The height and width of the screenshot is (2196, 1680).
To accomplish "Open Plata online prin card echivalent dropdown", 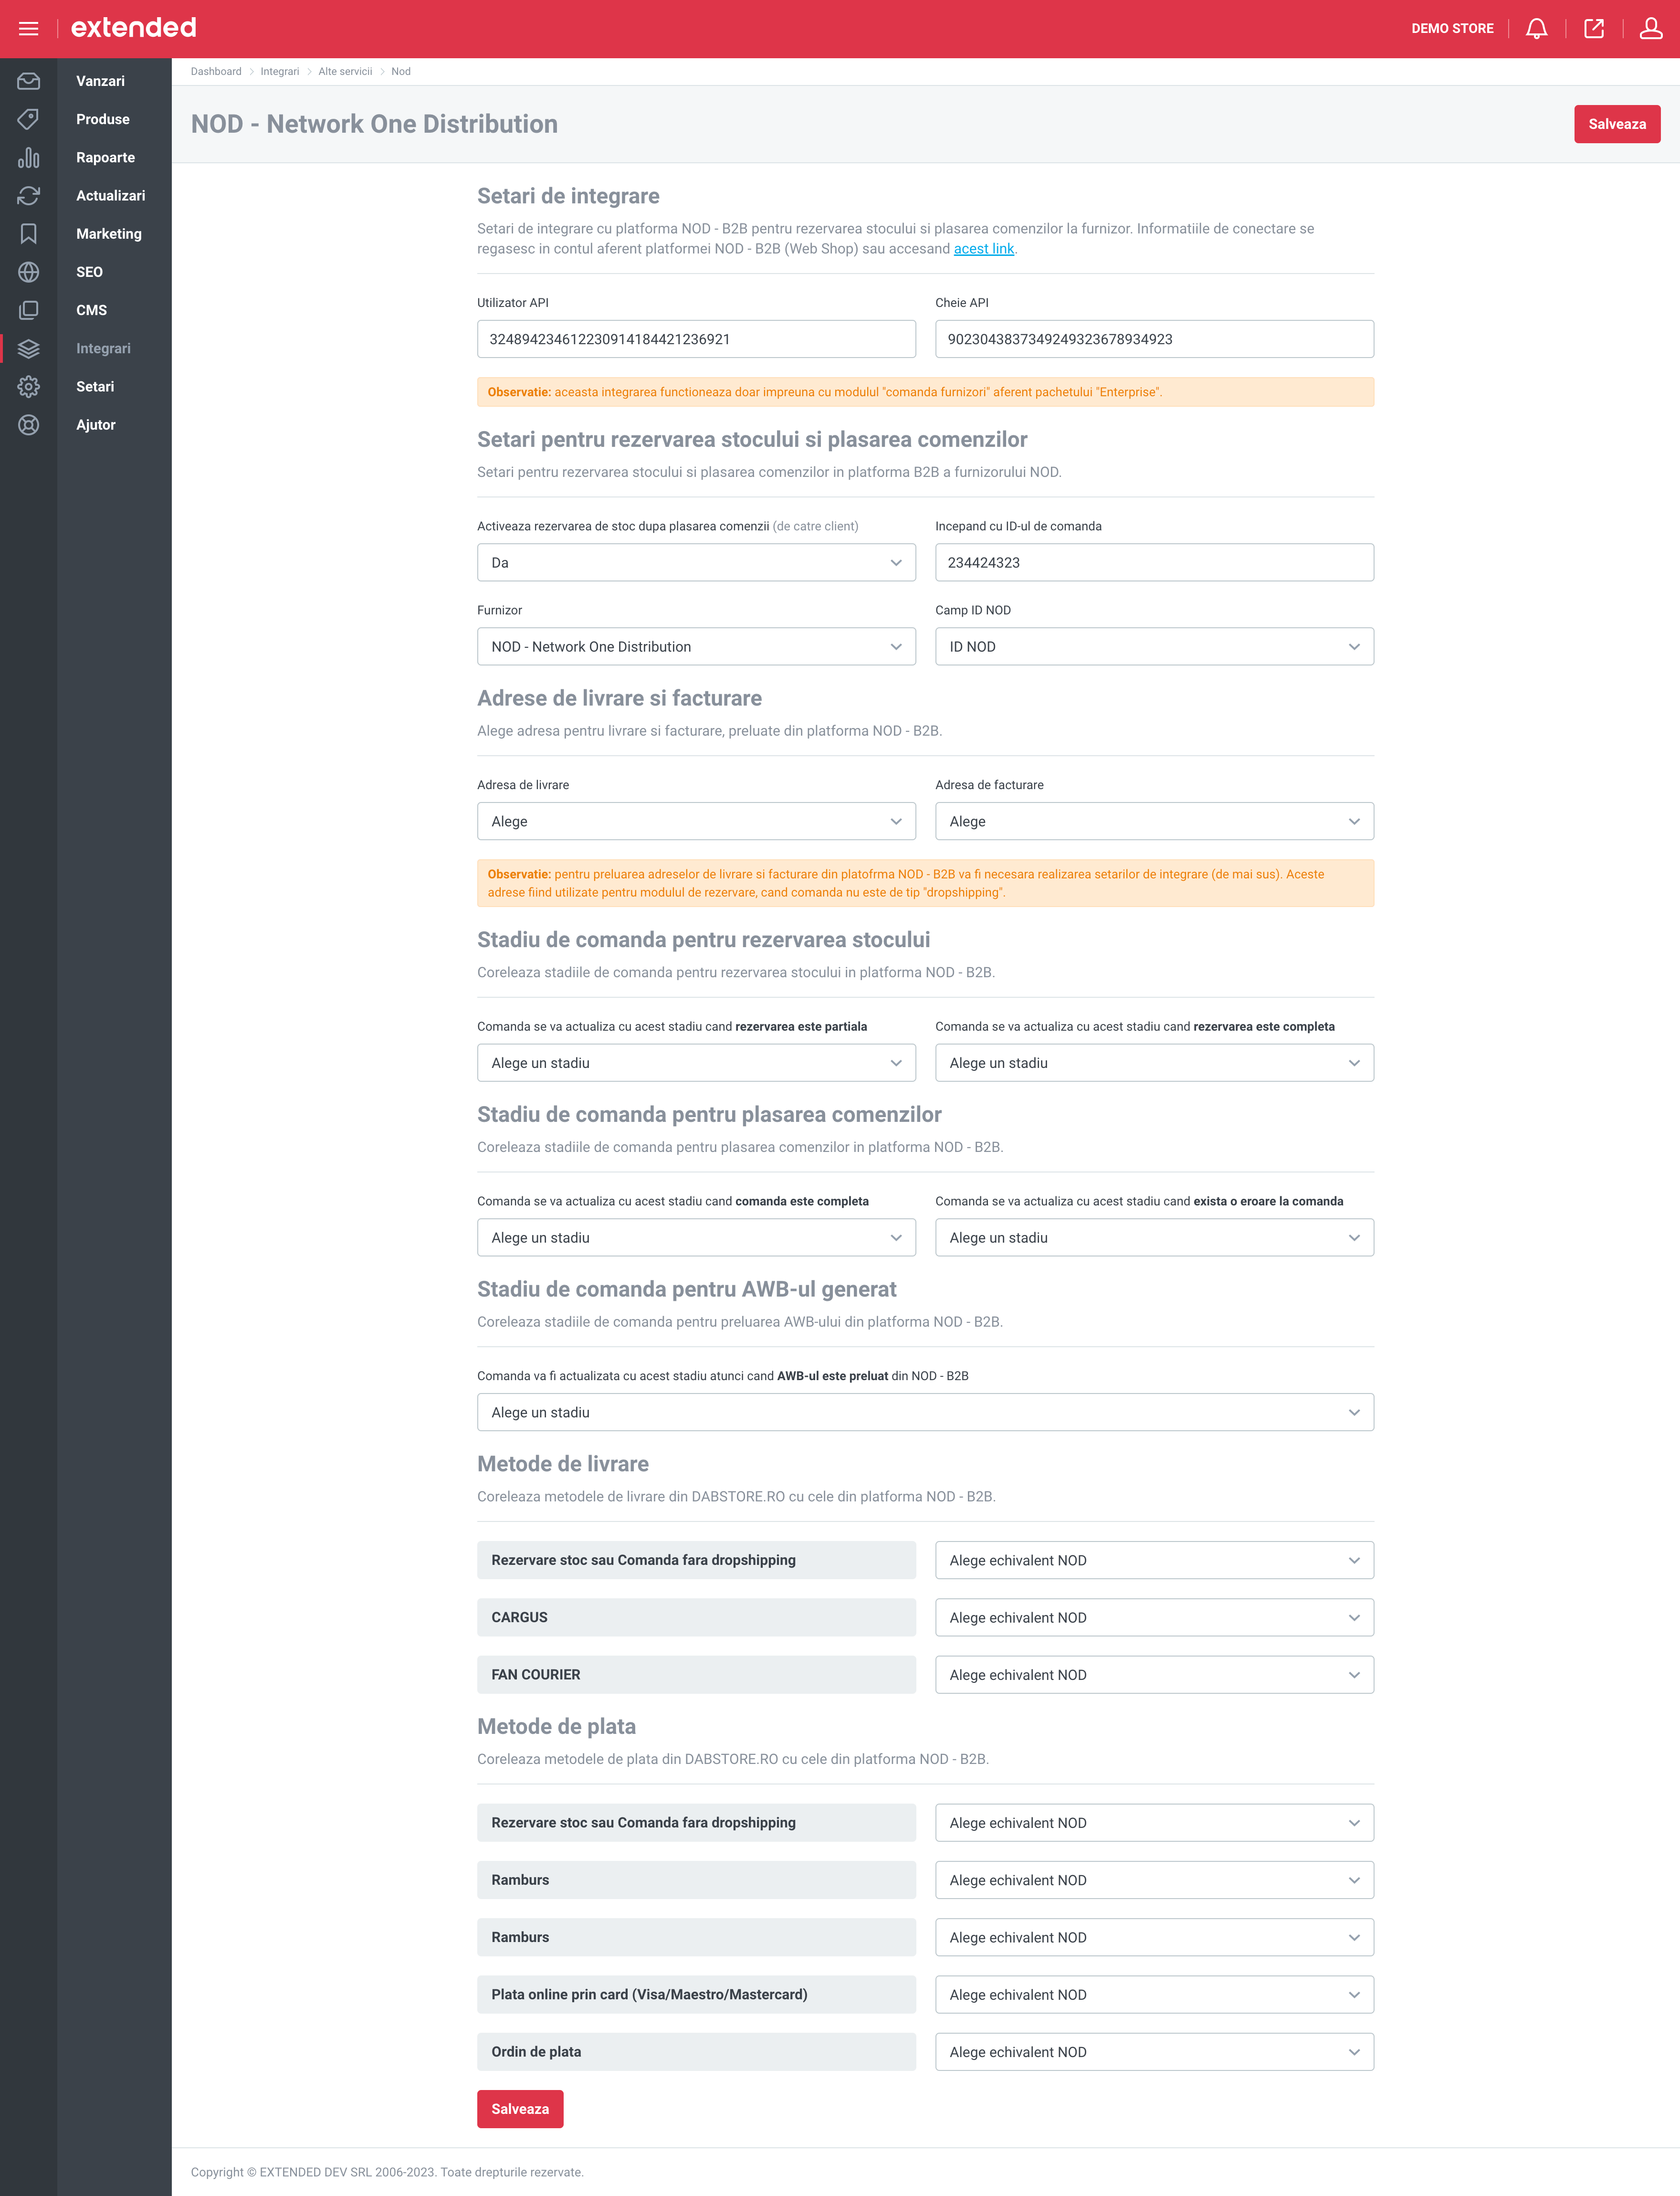I will click(x=1154, y=1995).
